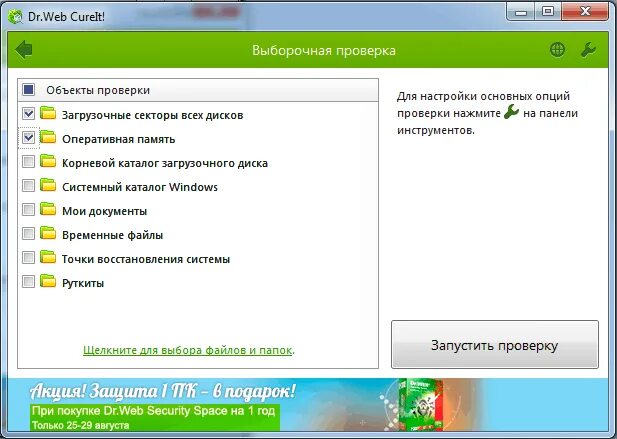Tick Точки восстановления системы checkbox
This screenshot has width=617, height=439.
(x=28, y=258)
